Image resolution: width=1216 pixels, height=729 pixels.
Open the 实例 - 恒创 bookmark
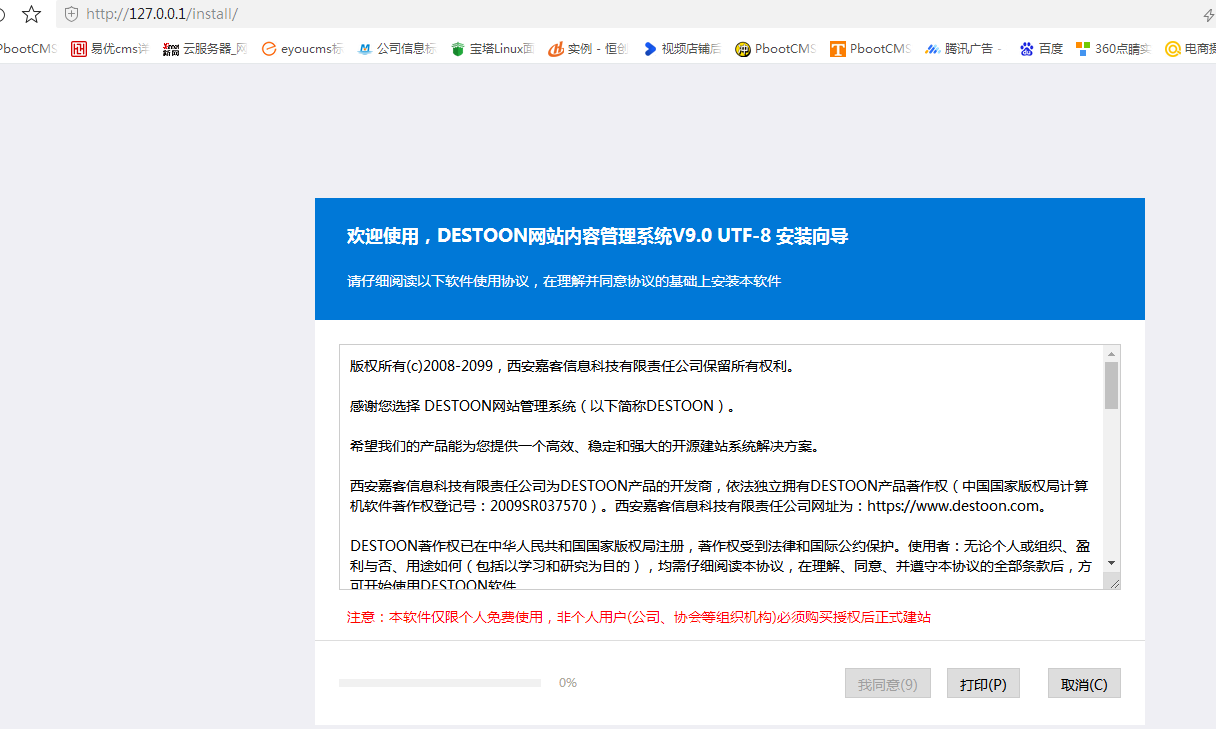coord(588,48)
